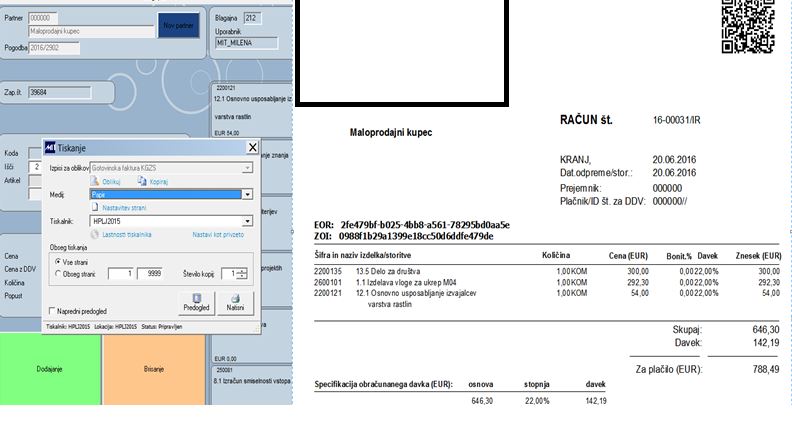Expand the Medij dropdown list
This screenshot has height=428, width=792.
point(248,194)
